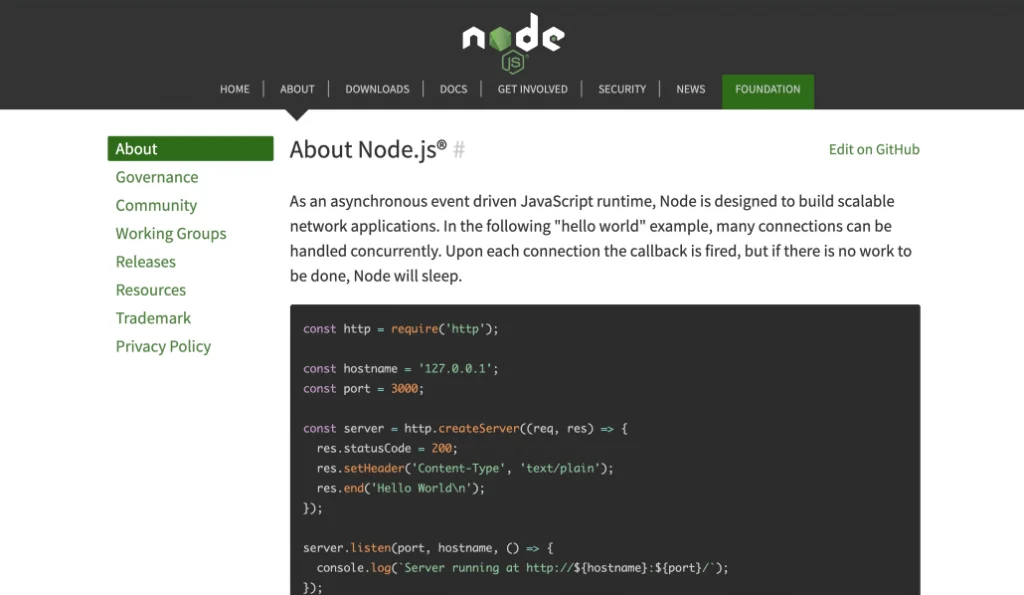
Task: Click the res.statusCode = 200 line
Action: point(387,448)
